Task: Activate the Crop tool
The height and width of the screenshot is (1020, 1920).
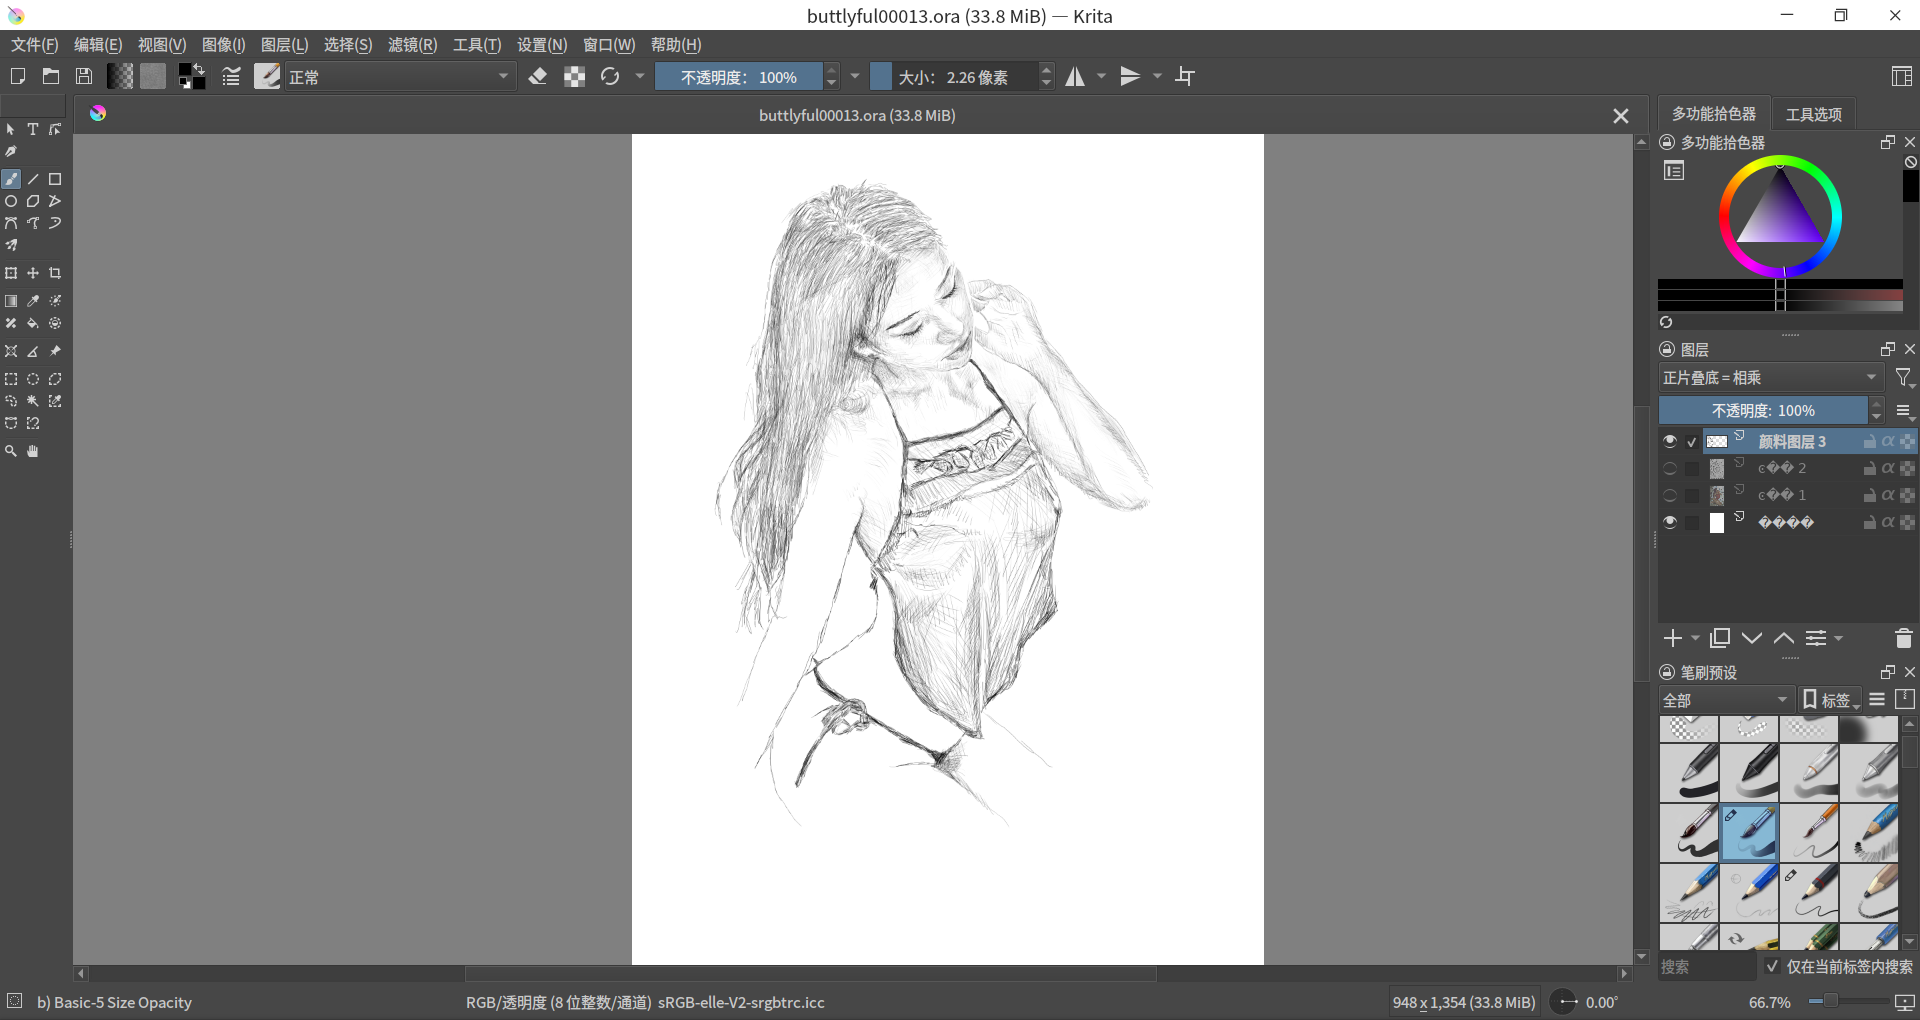Action: (x=56, y=273)
